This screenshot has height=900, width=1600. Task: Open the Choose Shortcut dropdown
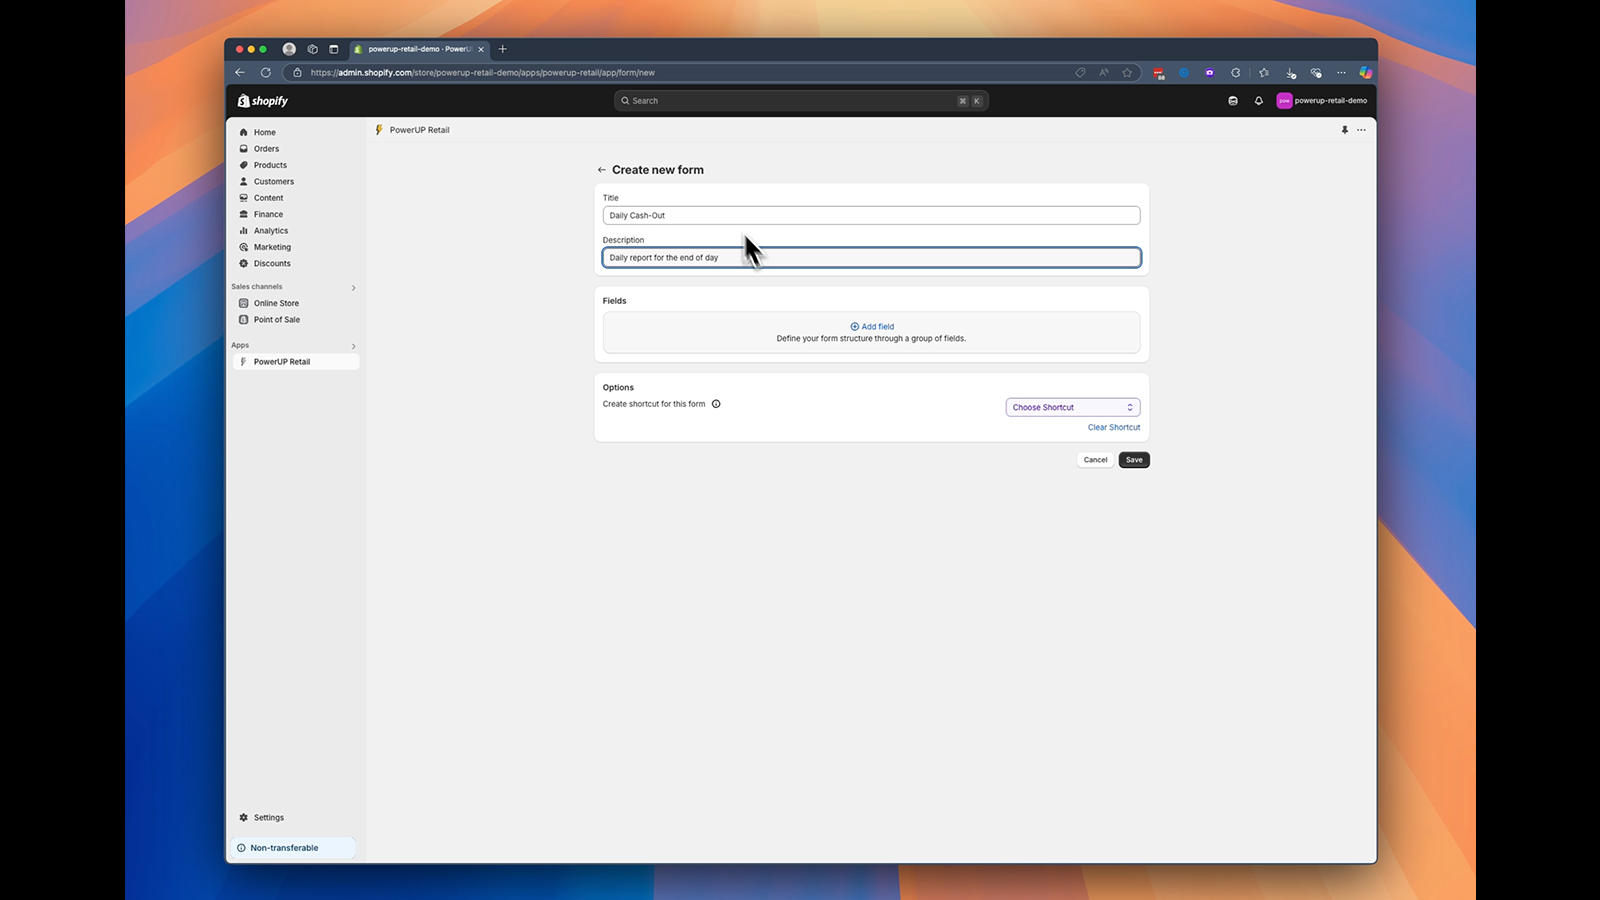[x=1072, y=407]
